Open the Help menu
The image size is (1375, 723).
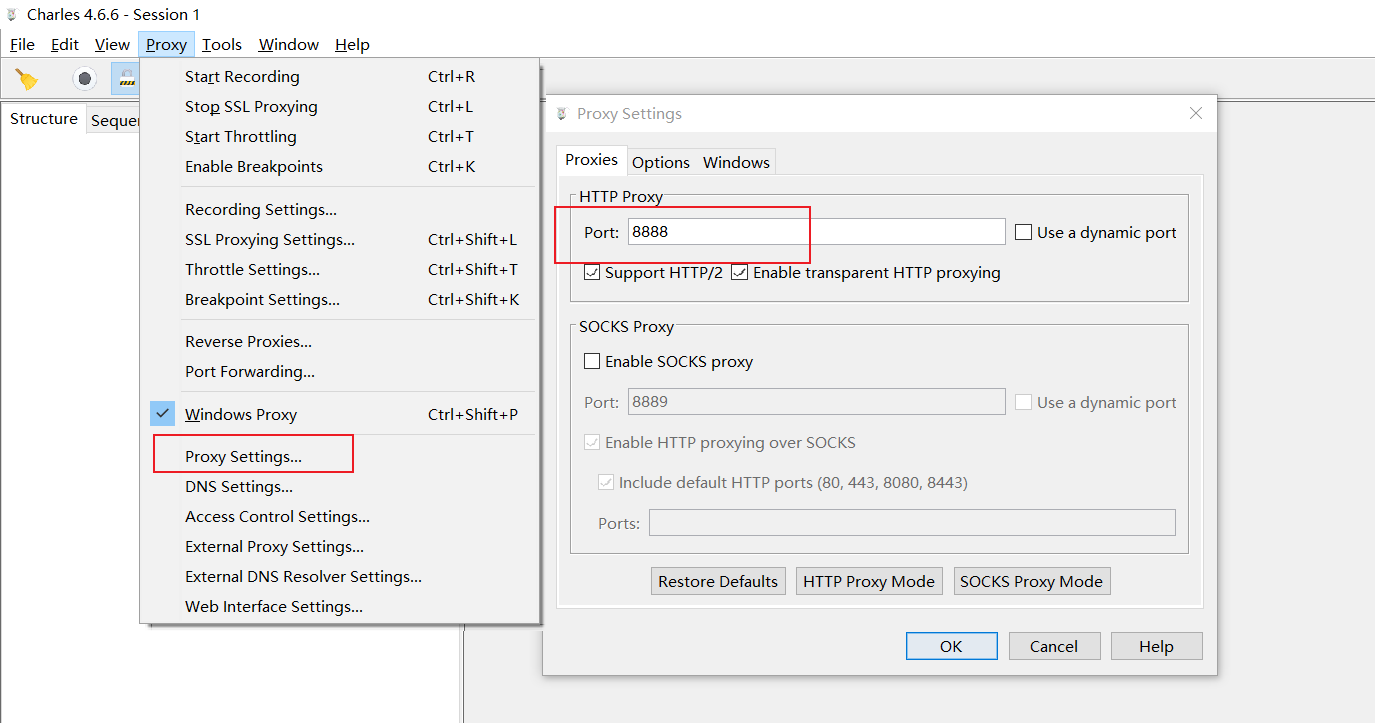tap(352, 44)
